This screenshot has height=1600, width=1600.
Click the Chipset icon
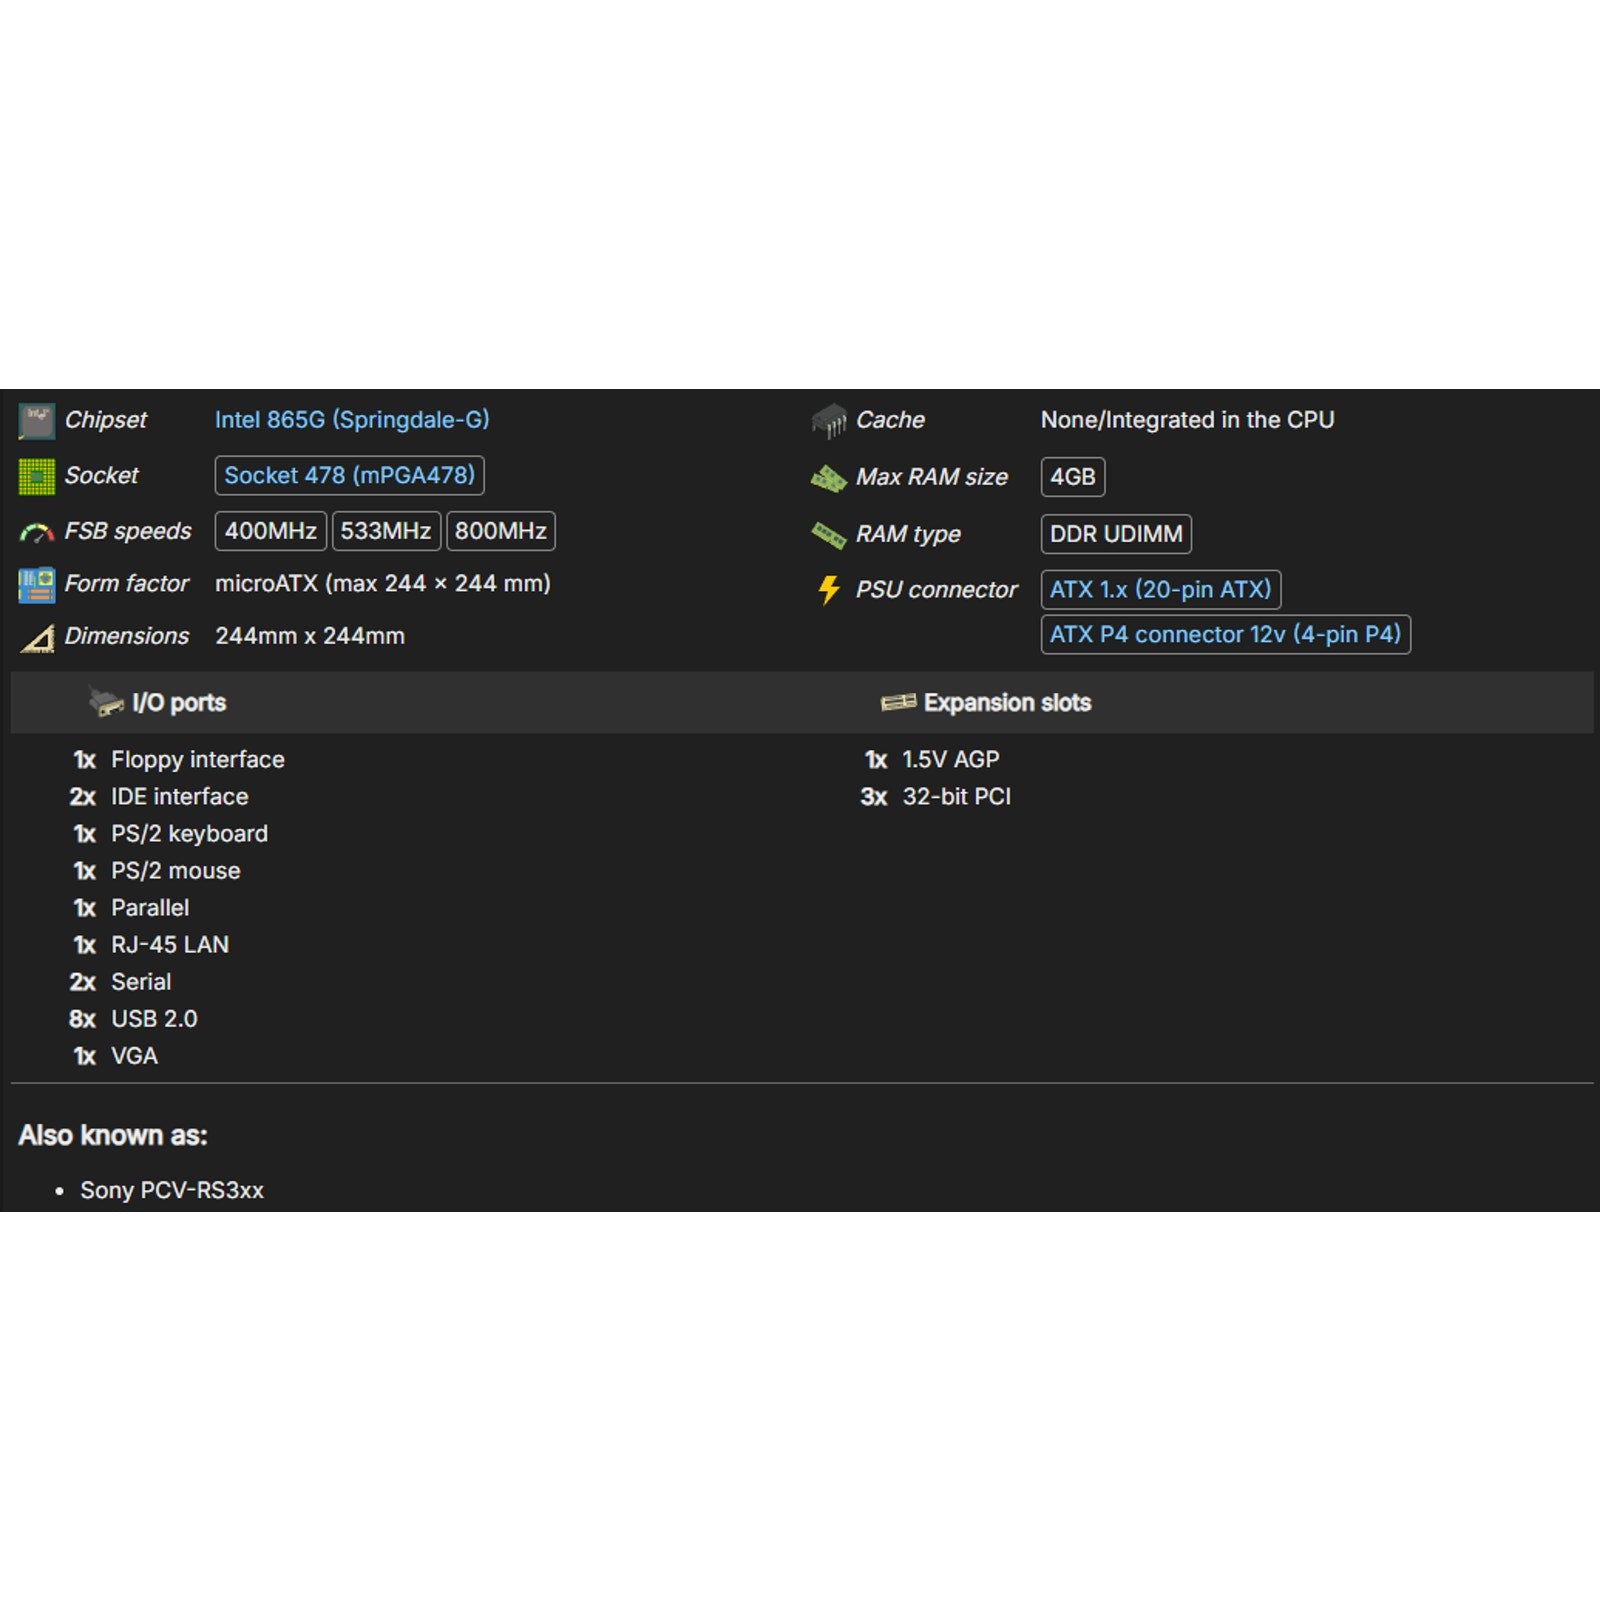37,421
